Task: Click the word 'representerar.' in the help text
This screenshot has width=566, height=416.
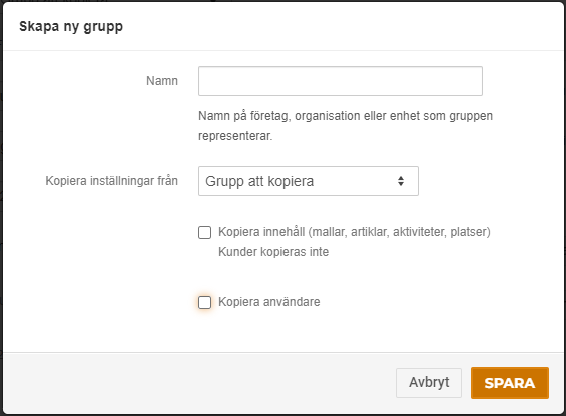Action: (235, 136)
